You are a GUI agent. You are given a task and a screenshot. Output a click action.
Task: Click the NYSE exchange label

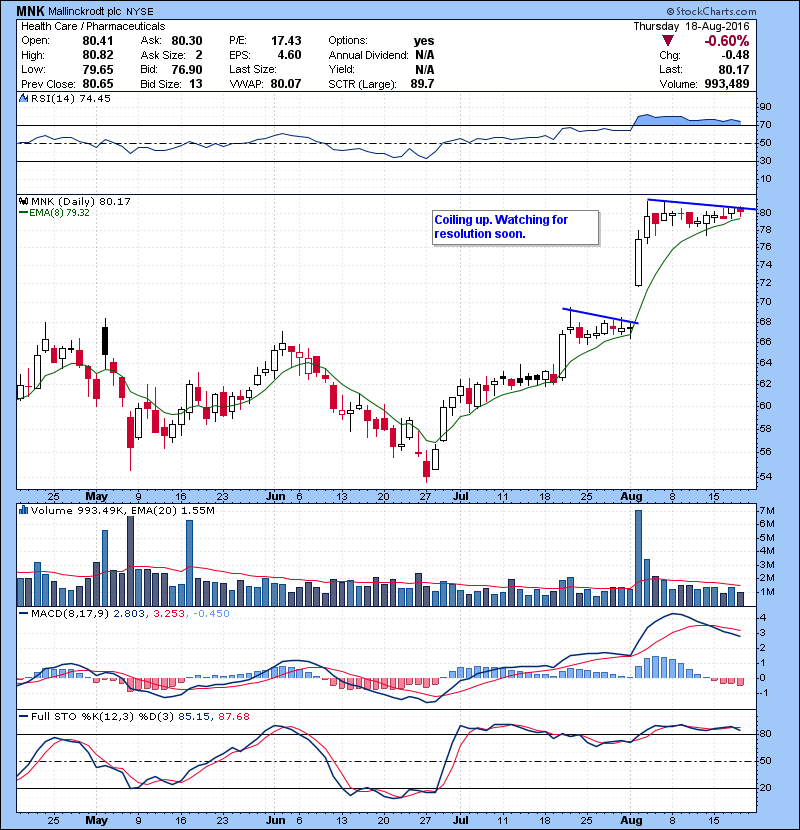[140, 12]
